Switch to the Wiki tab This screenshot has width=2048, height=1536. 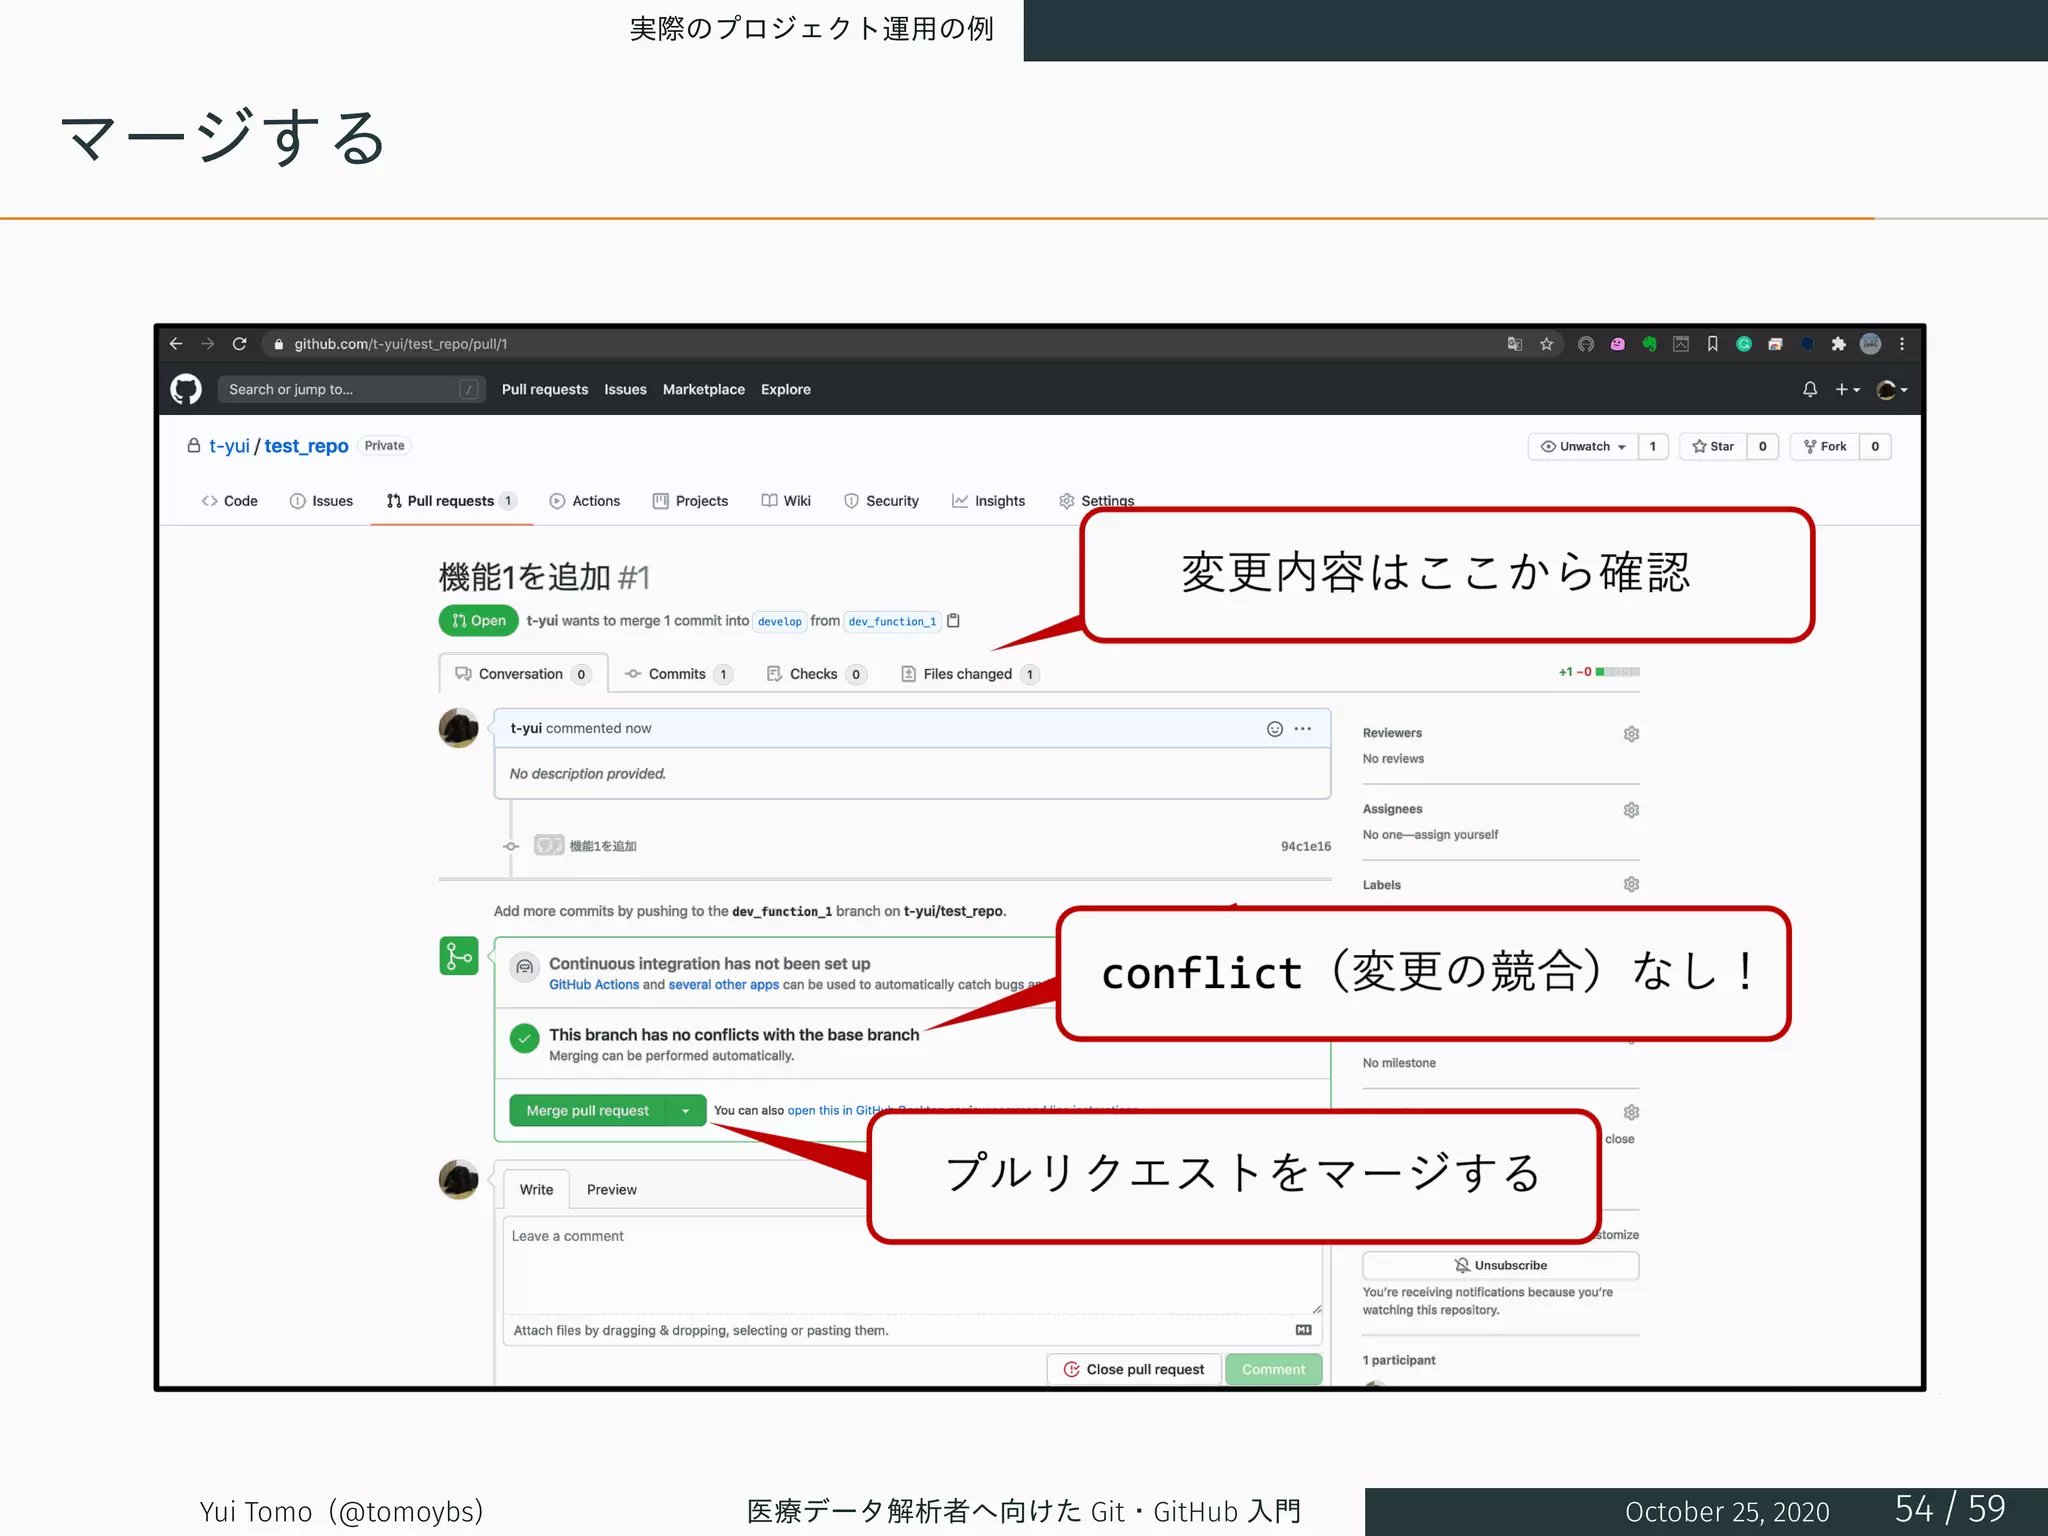[x=786, y=501]
